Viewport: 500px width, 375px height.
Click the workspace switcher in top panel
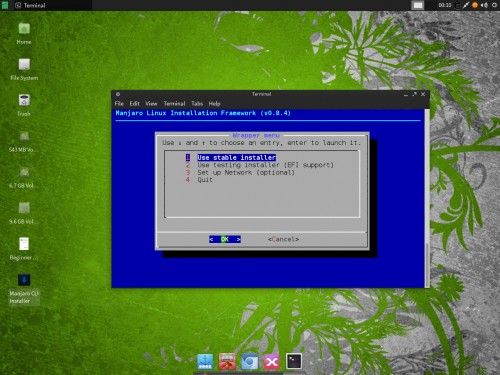pyautogui.click(x=418, y=5)
